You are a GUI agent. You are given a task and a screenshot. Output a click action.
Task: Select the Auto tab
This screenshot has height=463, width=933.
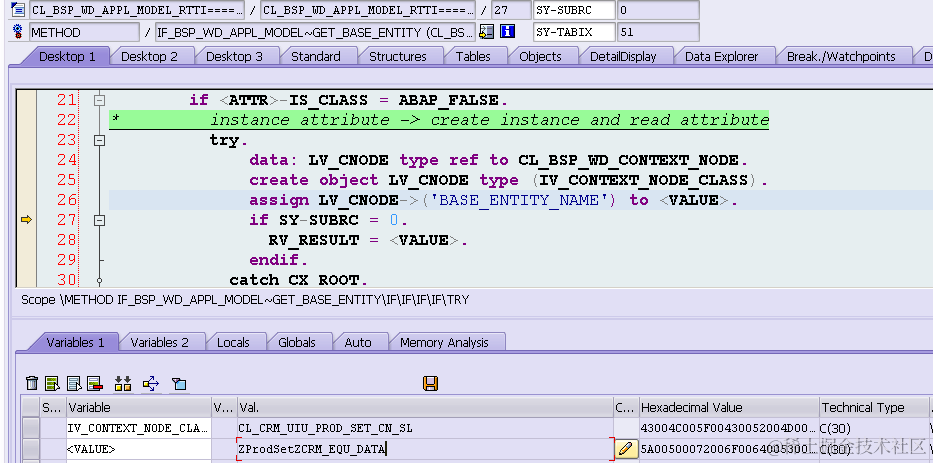pyautogui.click(x=358, y=342)
